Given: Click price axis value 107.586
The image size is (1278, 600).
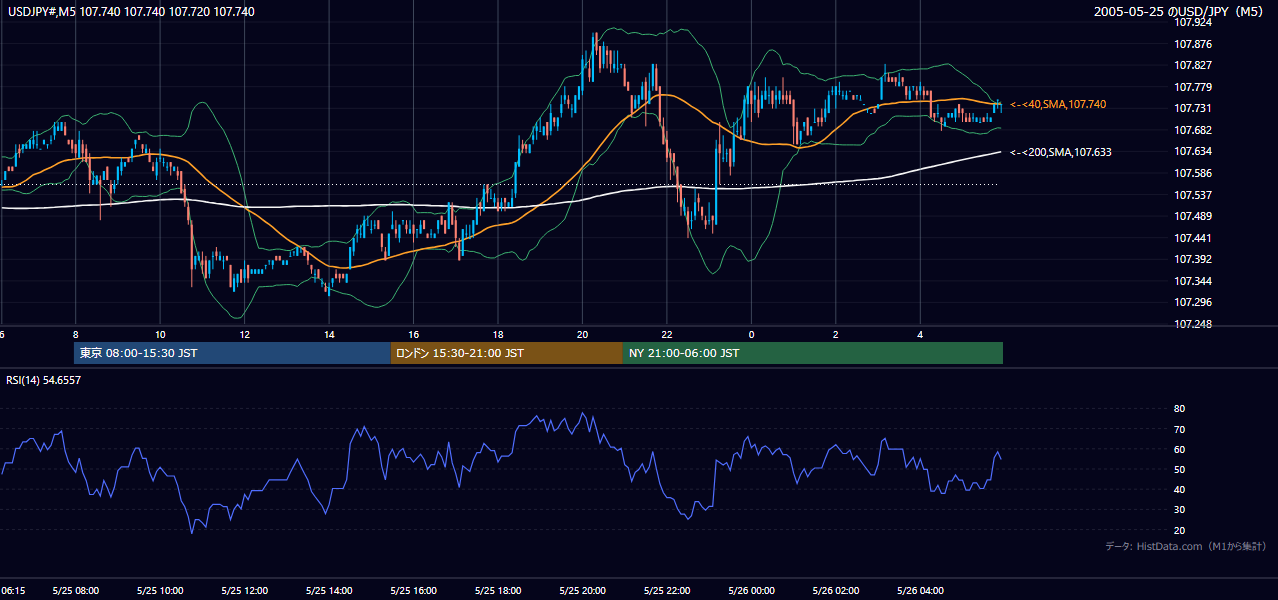Looking at the screenshot, I should point(1194,173).
